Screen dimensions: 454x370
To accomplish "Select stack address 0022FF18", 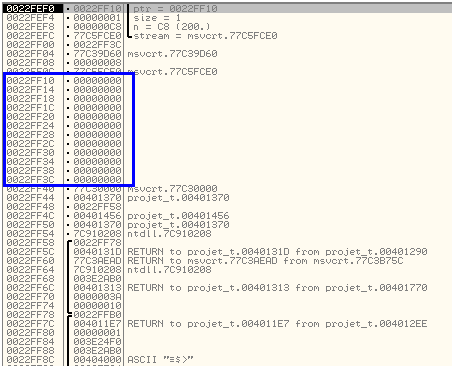I will tap(30, 98).
